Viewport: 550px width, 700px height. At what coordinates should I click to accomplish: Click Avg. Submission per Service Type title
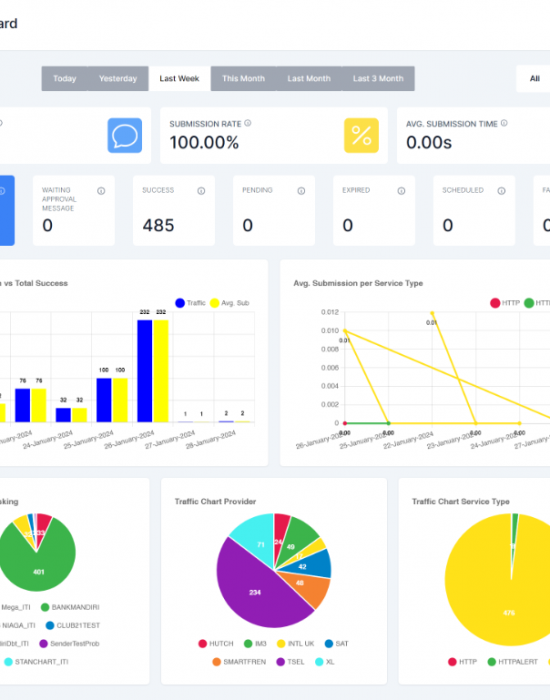tap(358, 283)
